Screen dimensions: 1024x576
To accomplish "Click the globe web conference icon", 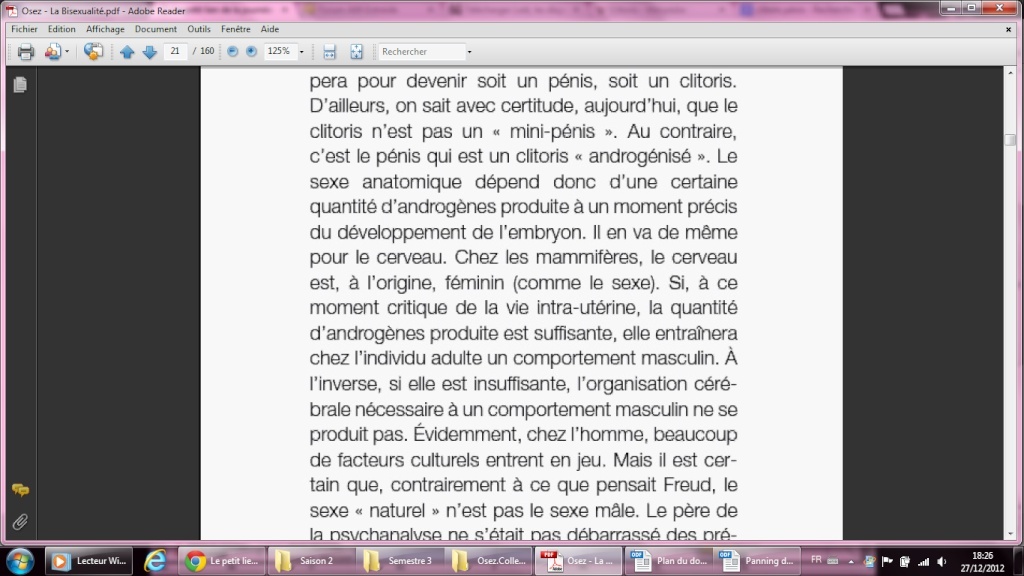I will 93,52.
